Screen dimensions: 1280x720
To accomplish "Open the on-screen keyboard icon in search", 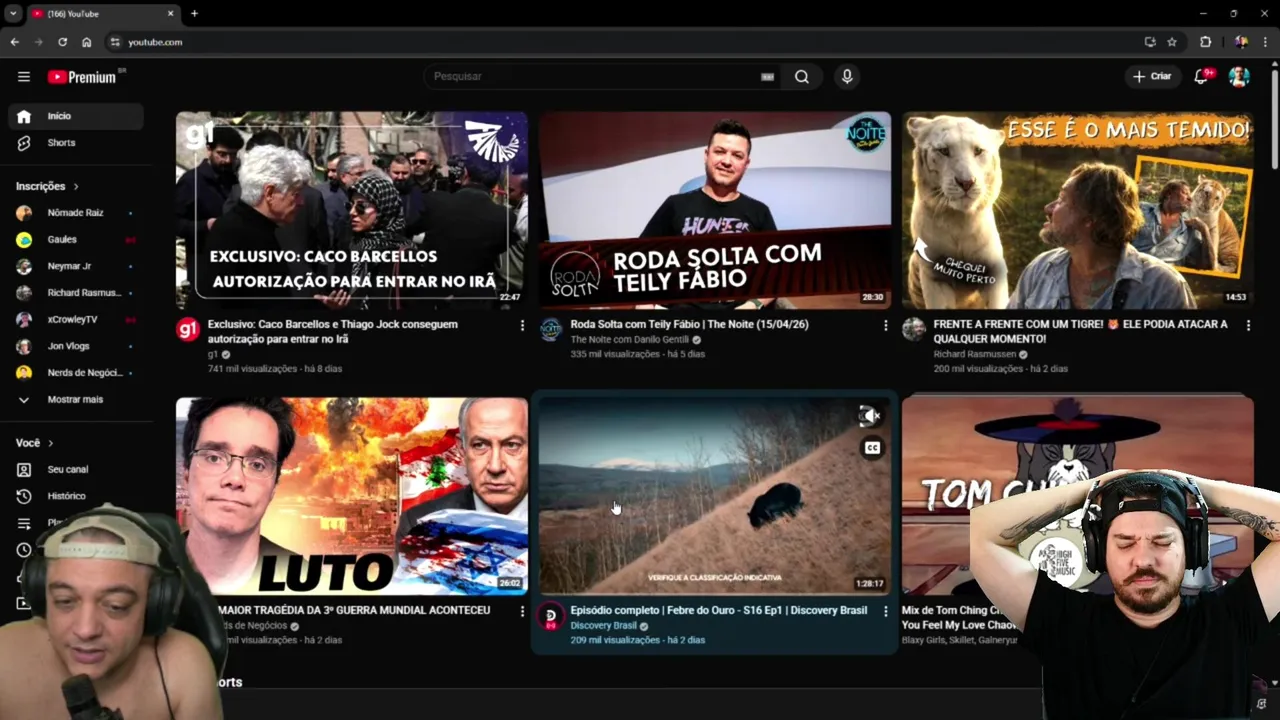I will [768, 77].
